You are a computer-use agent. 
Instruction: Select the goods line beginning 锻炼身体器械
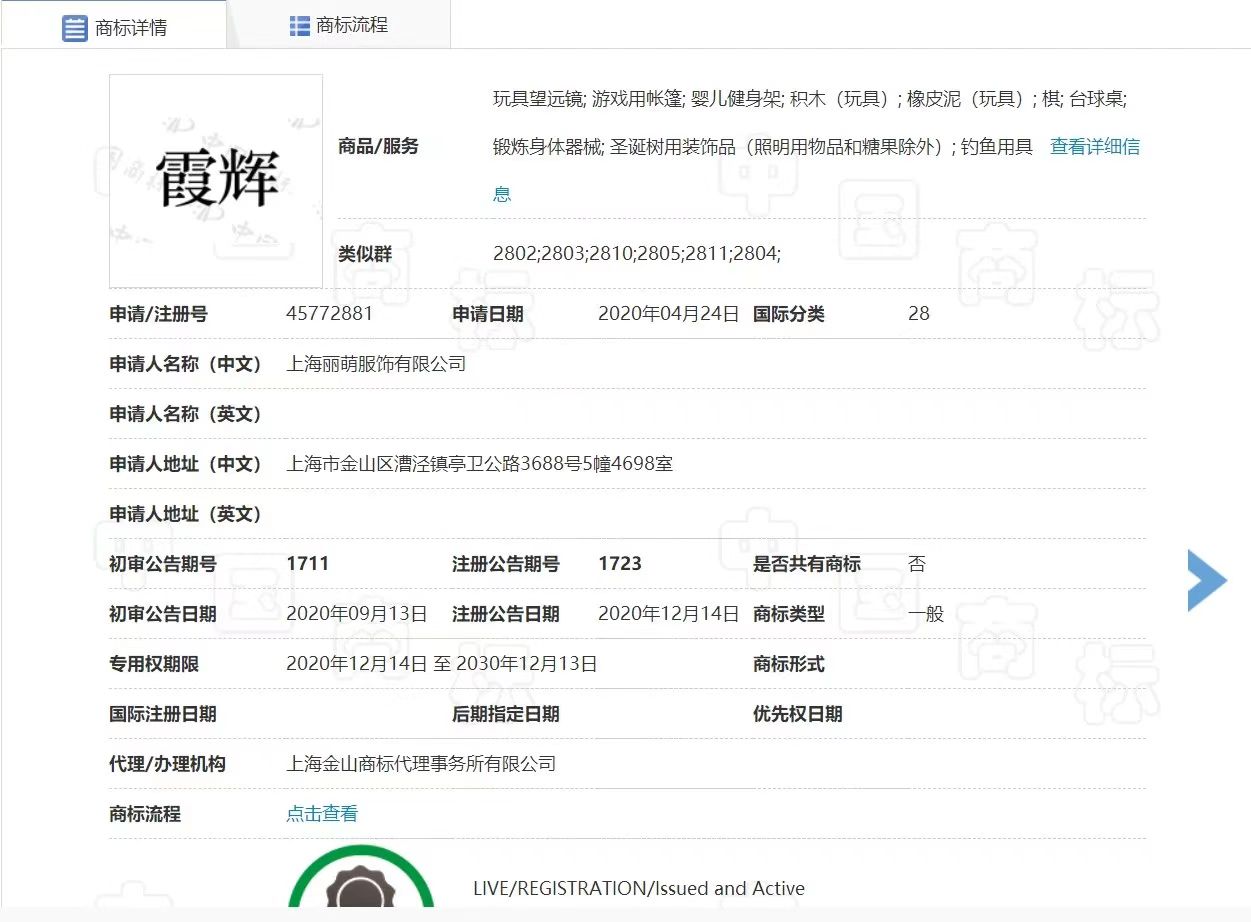click(x=763, y=147)
